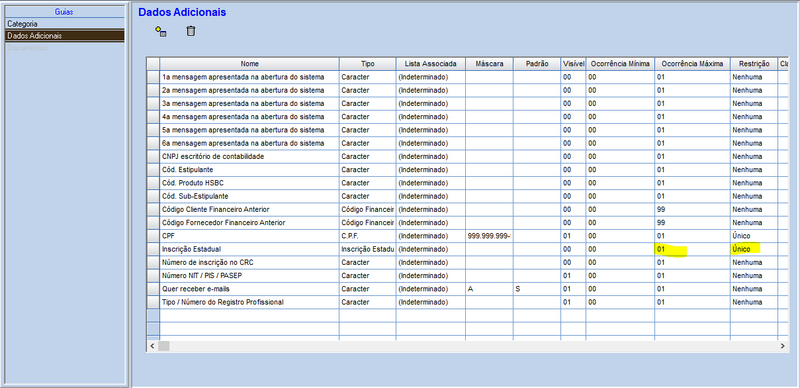Click the Restrição column header
Viewport: 800px width, 388px height.
pos(753,64)
